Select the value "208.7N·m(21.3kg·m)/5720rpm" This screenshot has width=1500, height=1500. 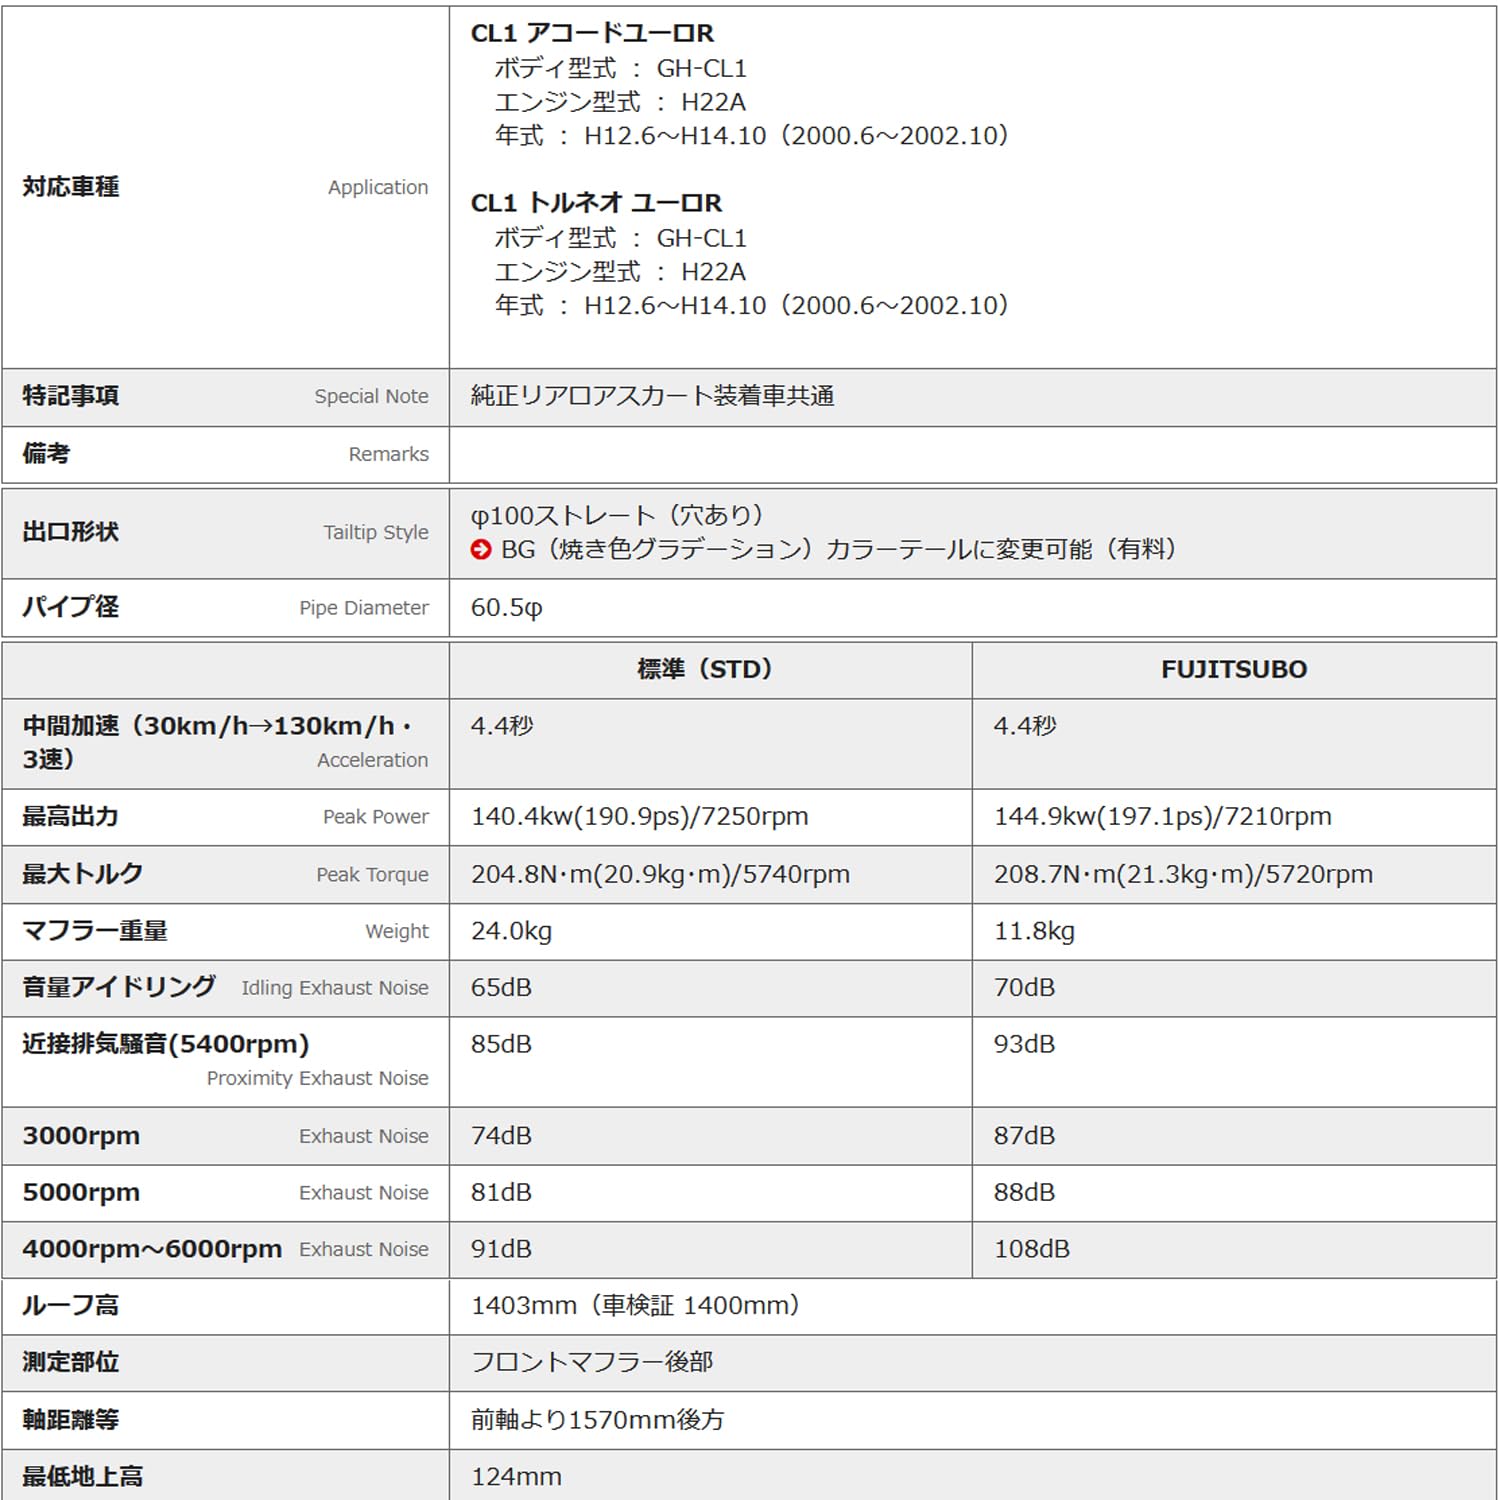pyautogui.click(x=1184, y=875)
